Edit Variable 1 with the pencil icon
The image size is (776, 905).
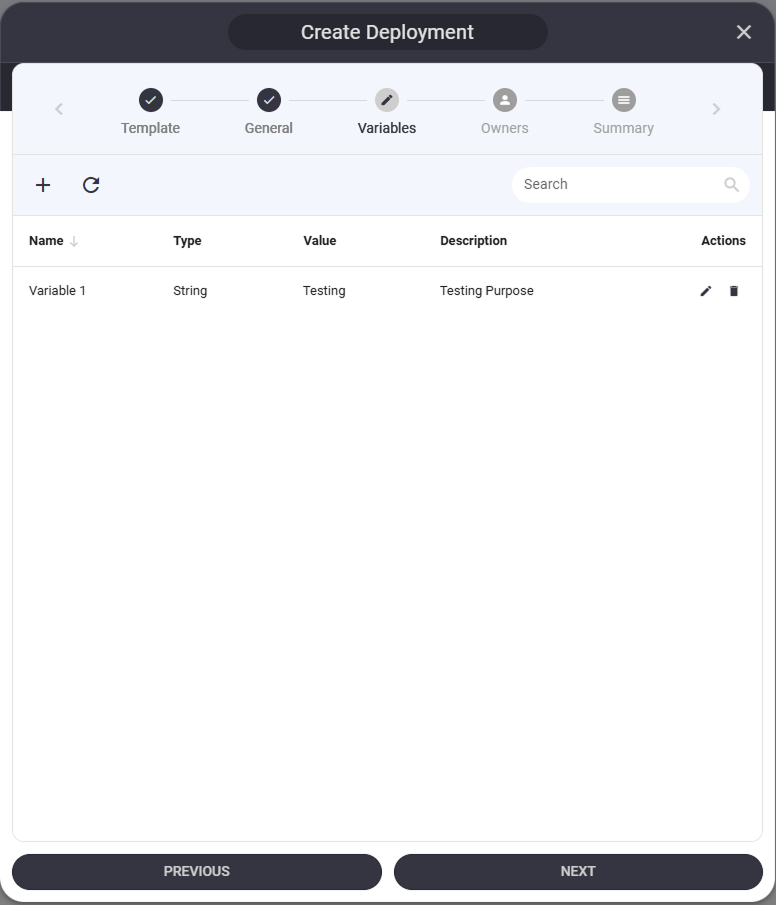706,291
